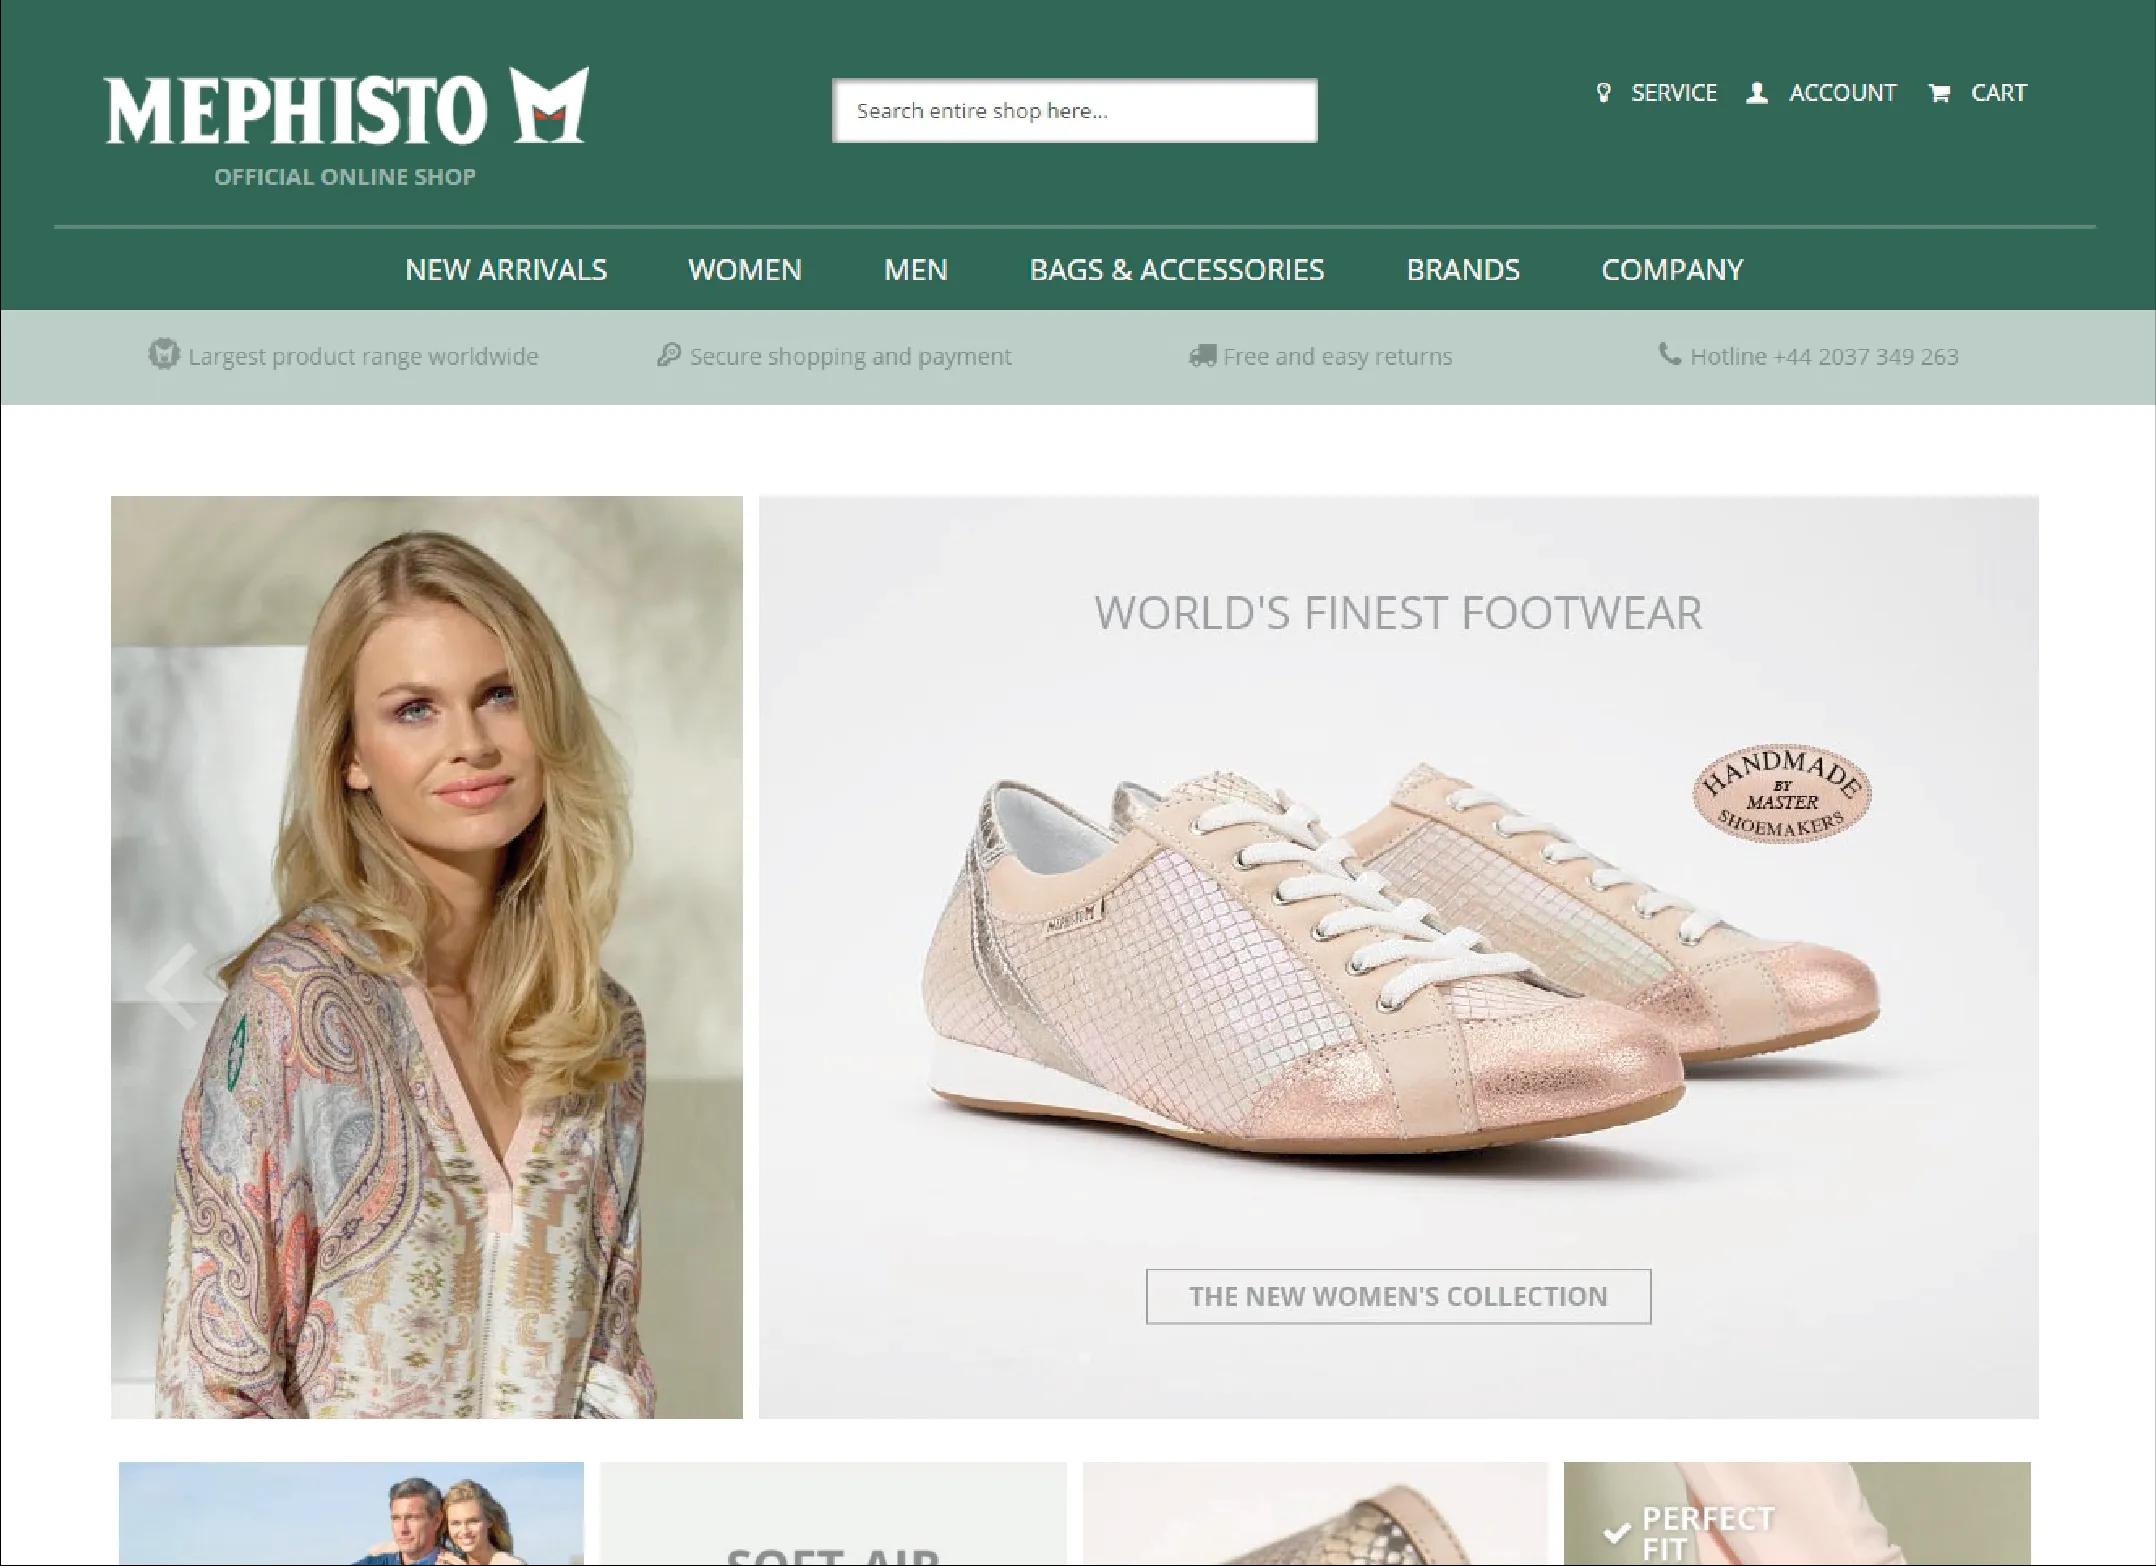Select the BRANDS menu item
The image size is (2156, 1566).
(1462, 270)
